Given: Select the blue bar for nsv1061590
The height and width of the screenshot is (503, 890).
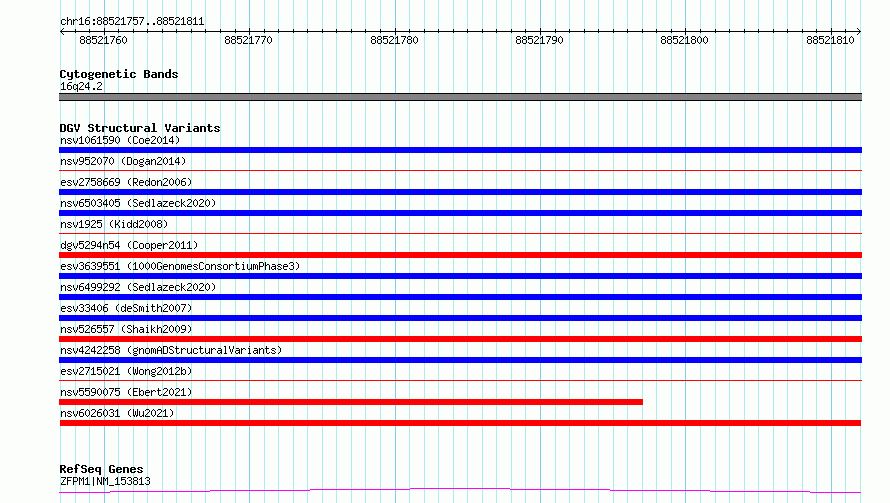Looking at the screenshot, I should [x=460, y=150].
